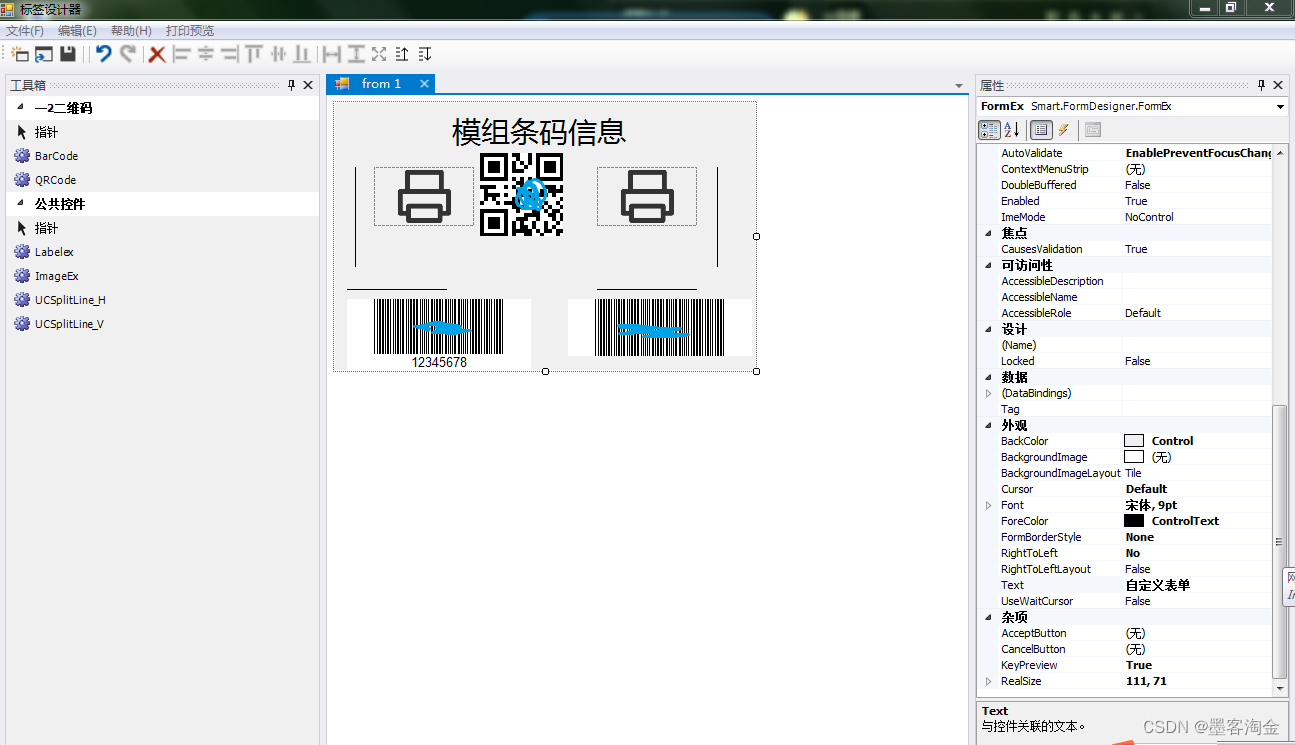1295x745 pixels.
Task: Pick the UCSplitLine_H control
Action: [x=70, y=300]
